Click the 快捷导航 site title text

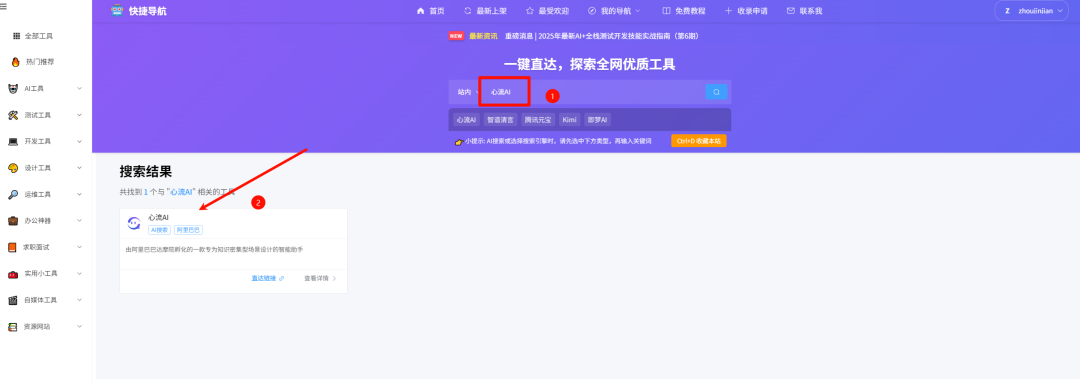[147, 11]
